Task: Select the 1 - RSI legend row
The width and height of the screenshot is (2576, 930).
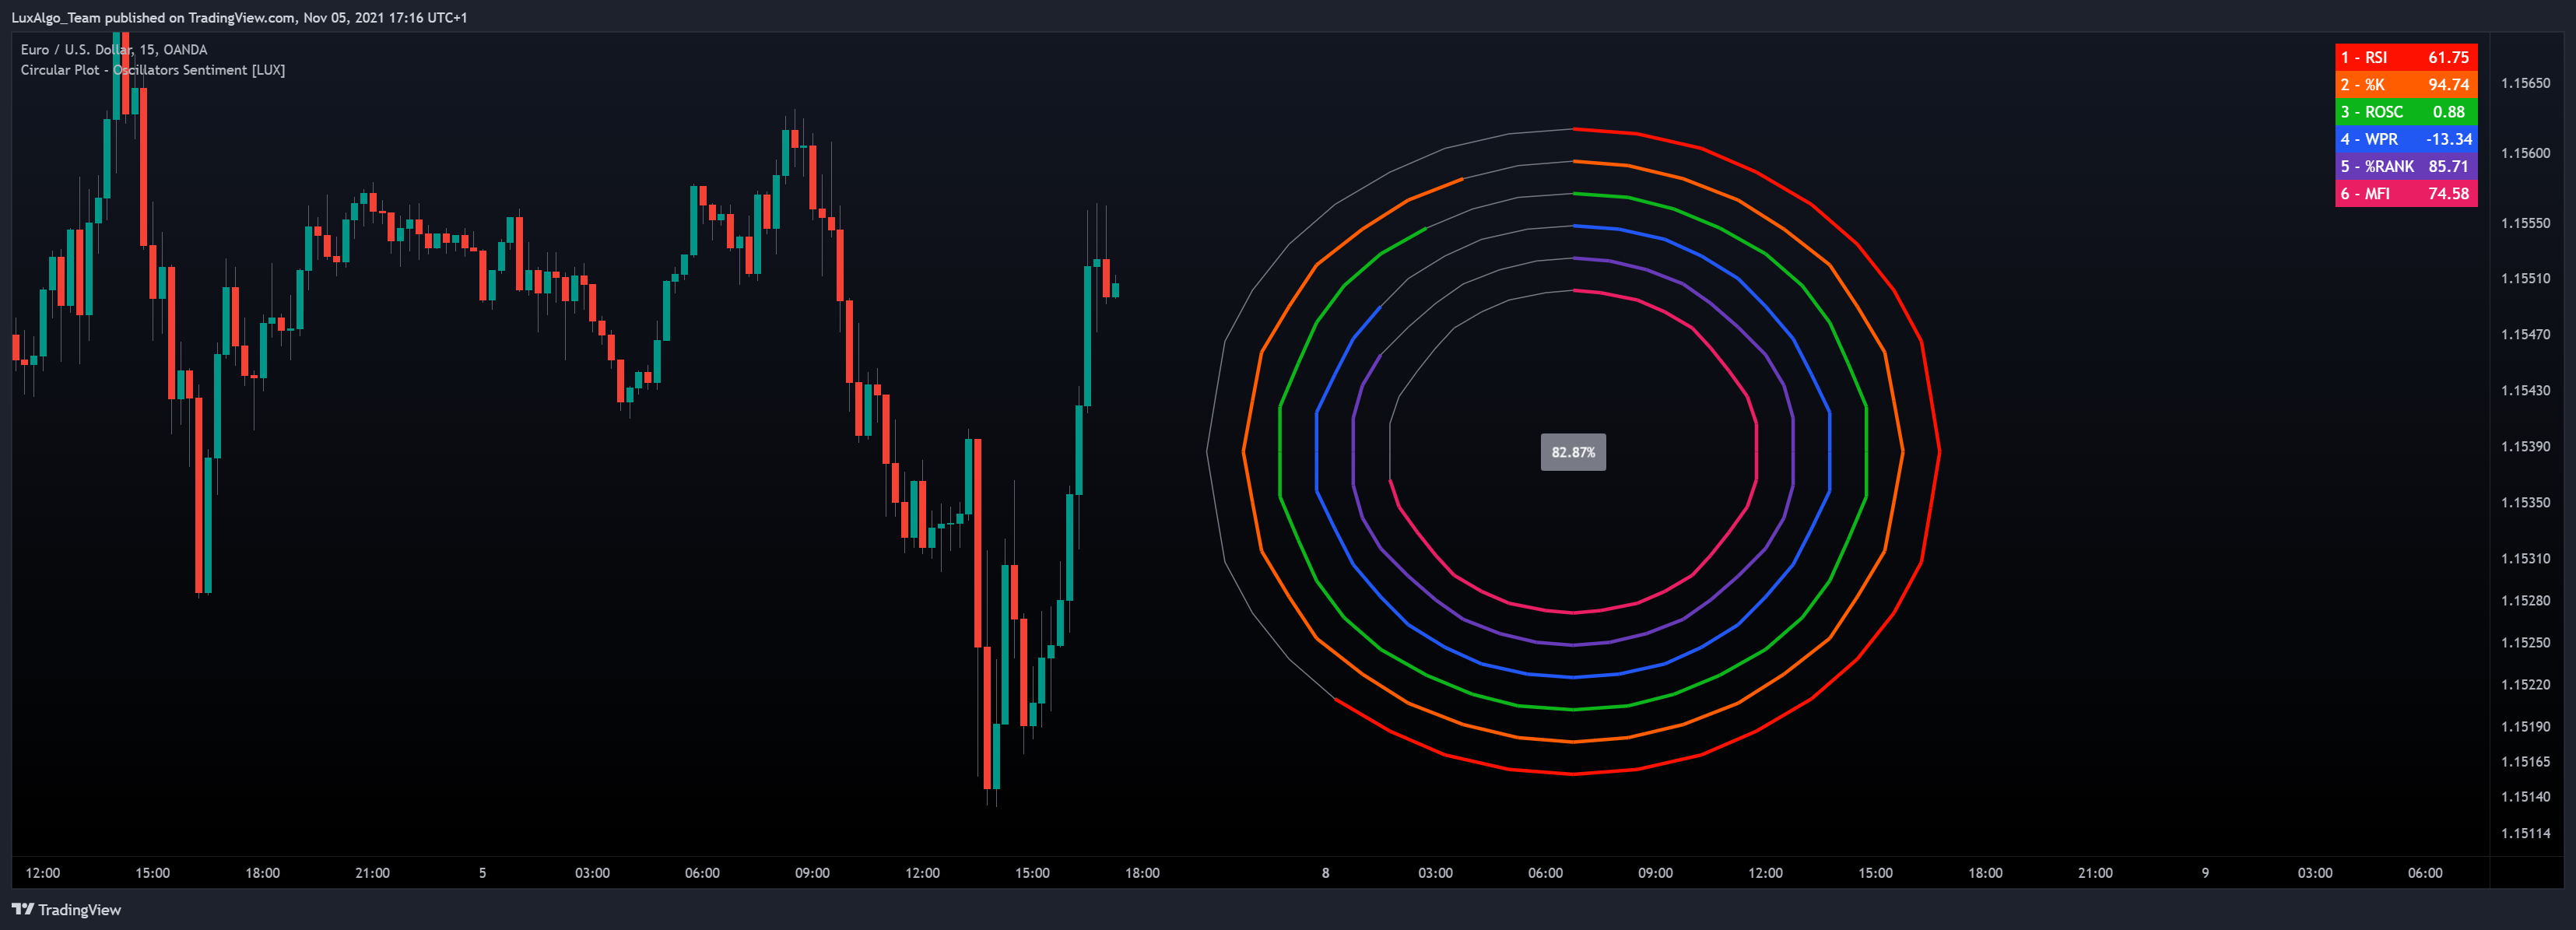Action: pos(2405,58)
